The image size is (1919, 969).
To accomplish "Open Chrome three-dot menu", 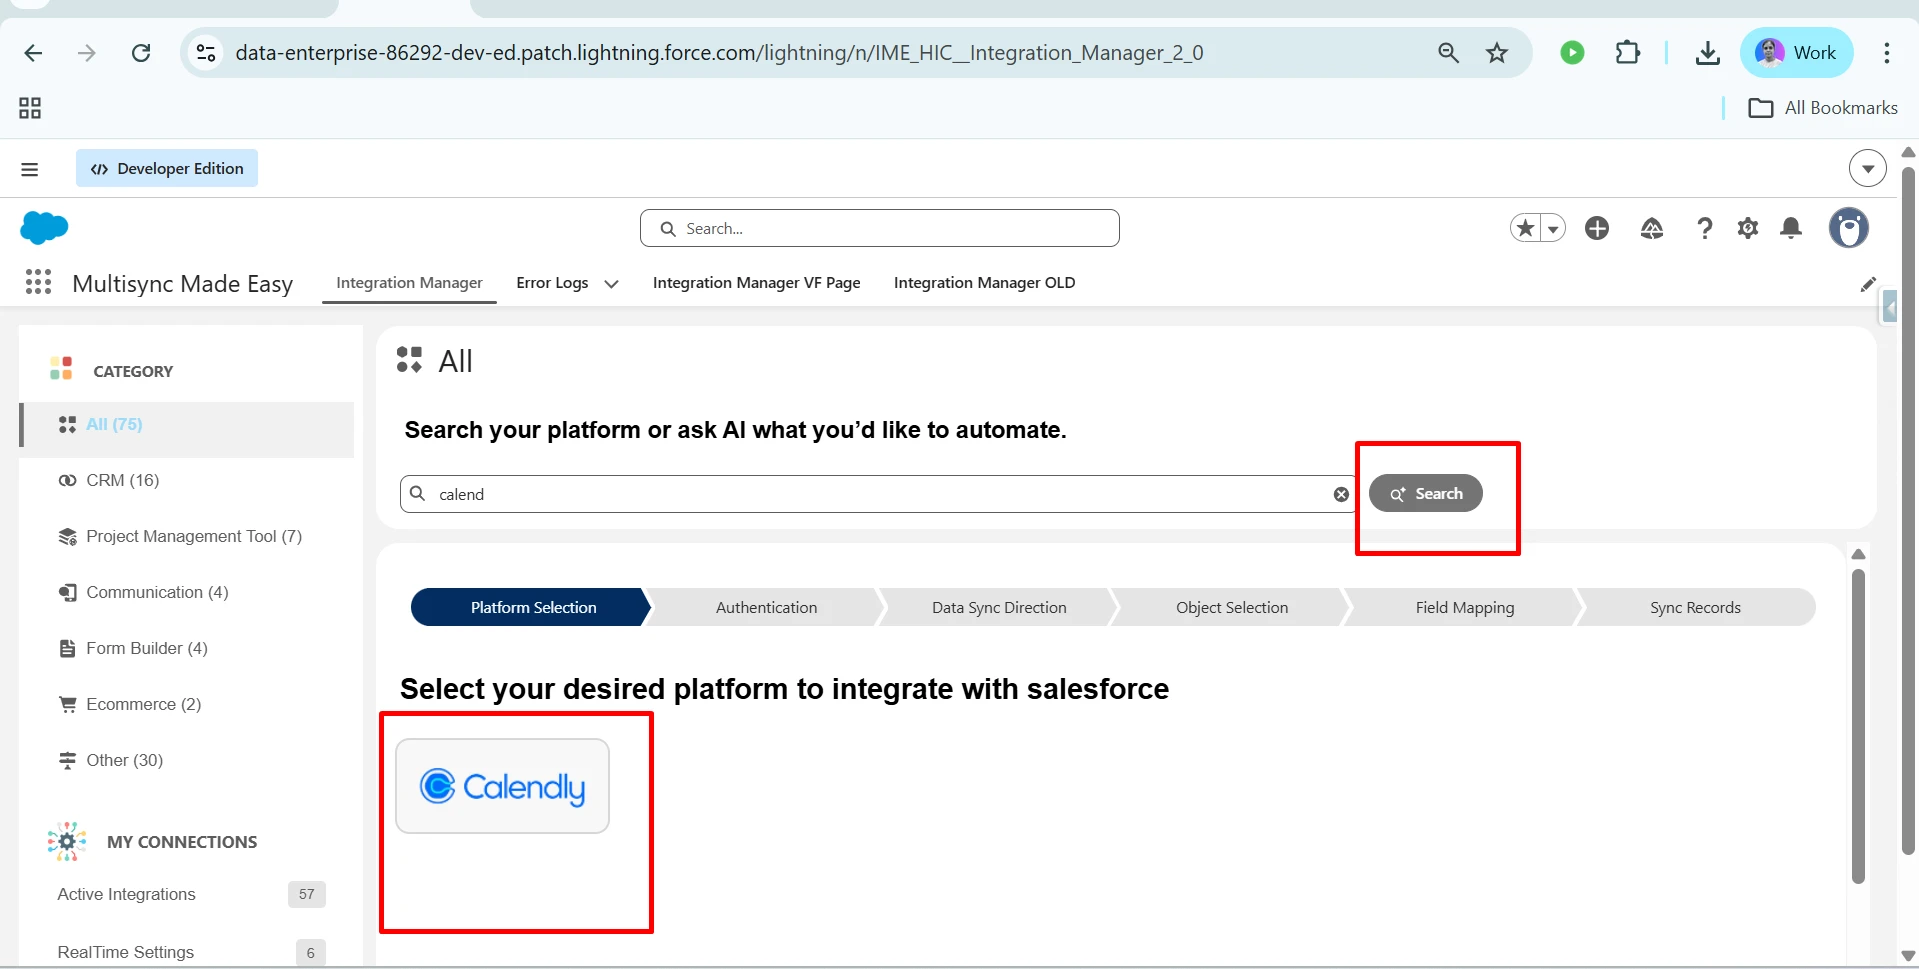I will tap(1887, 53).
